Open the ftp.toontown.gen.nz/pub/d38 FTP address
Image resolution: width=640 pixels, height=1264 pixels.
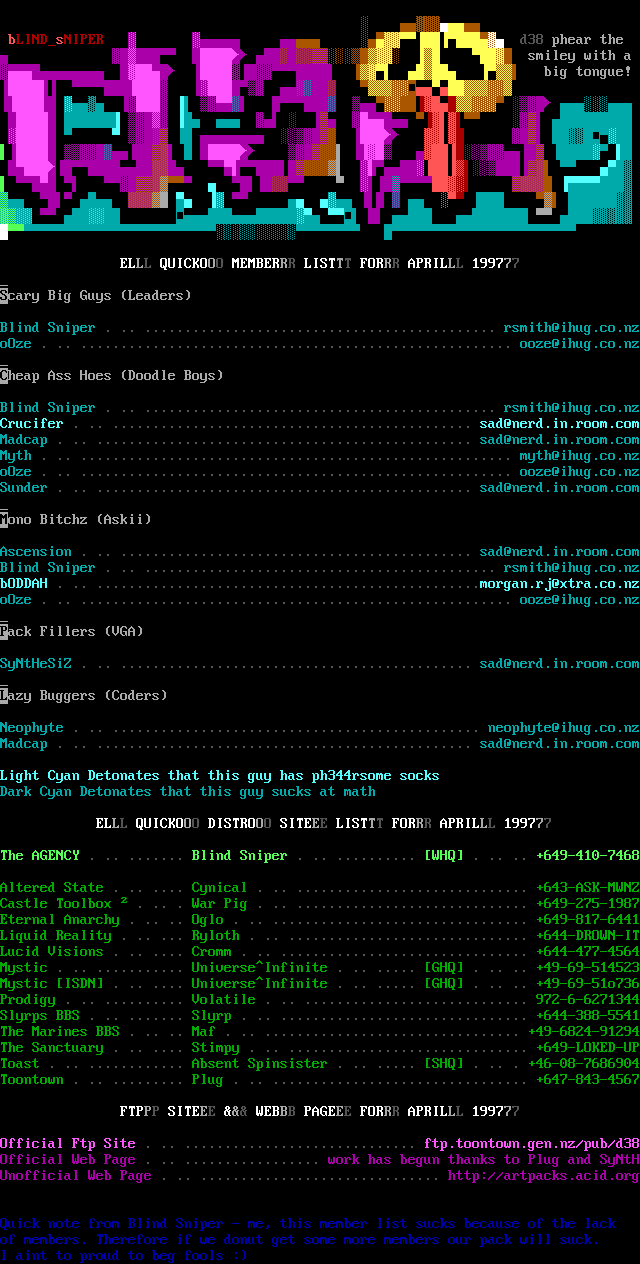[531, 1144]
